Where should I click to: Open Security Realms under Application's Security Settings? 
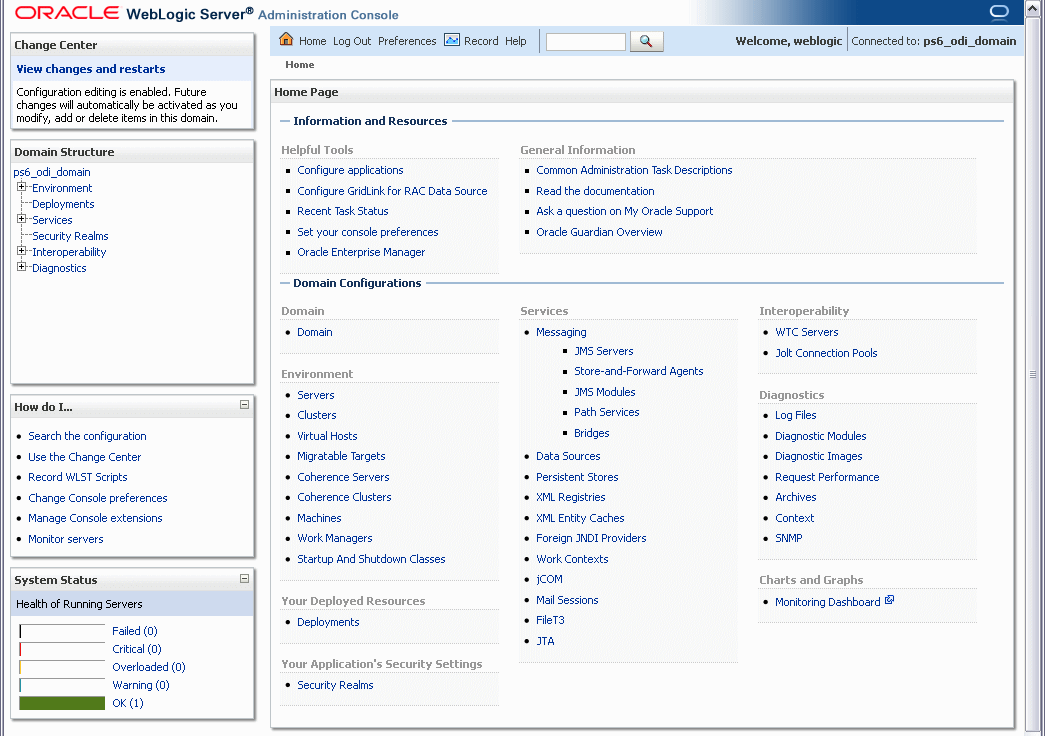(335, 685)
